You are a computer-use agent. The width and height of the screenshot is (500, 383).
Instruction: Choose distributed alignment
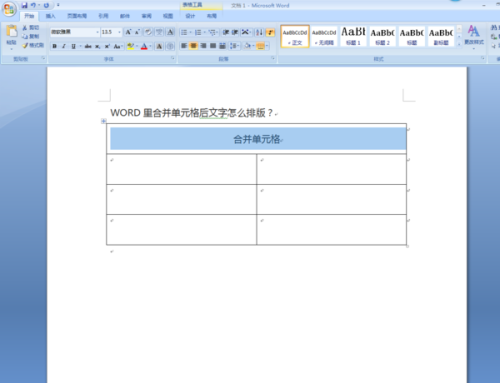coord(222,46)
